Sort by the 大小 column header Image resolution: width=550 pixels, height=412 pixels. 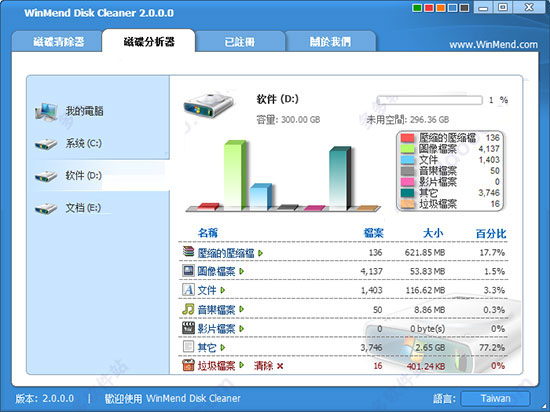[x=433, y=233]
